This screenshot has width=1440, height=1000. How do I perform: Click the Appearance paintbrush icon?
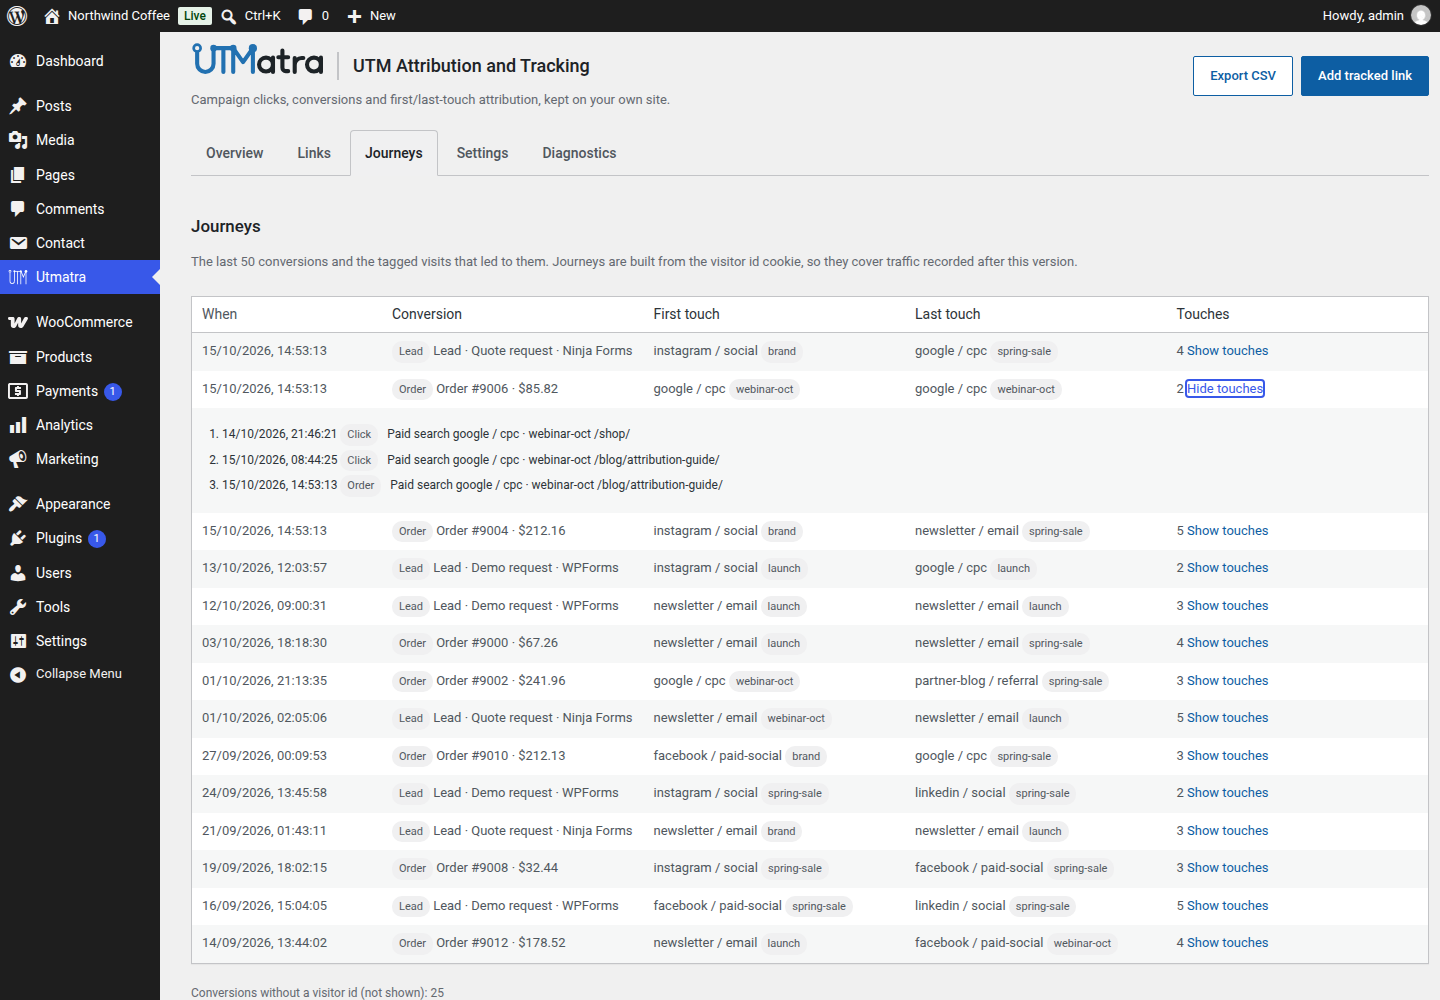click(18, 504)
